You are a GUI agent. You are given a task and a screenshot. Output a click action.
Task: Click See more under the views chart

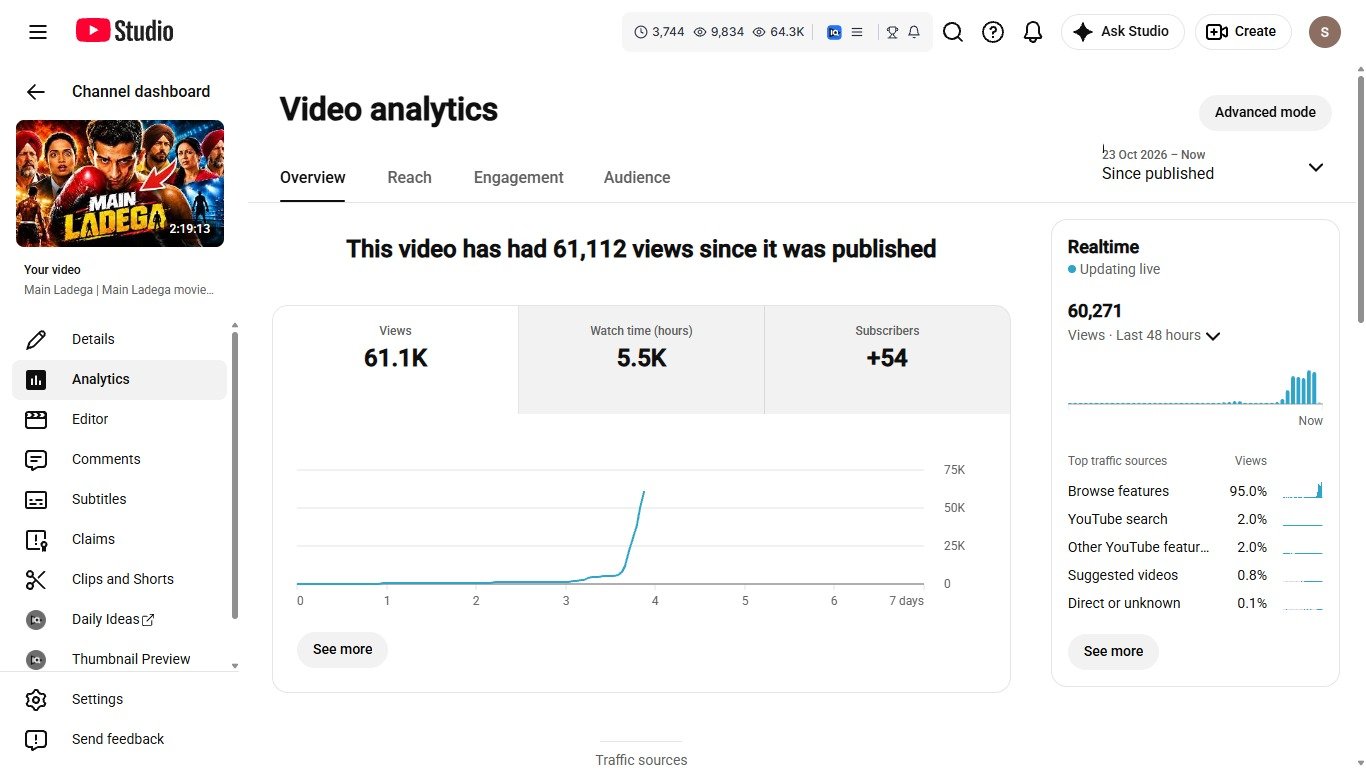(342, 649)
